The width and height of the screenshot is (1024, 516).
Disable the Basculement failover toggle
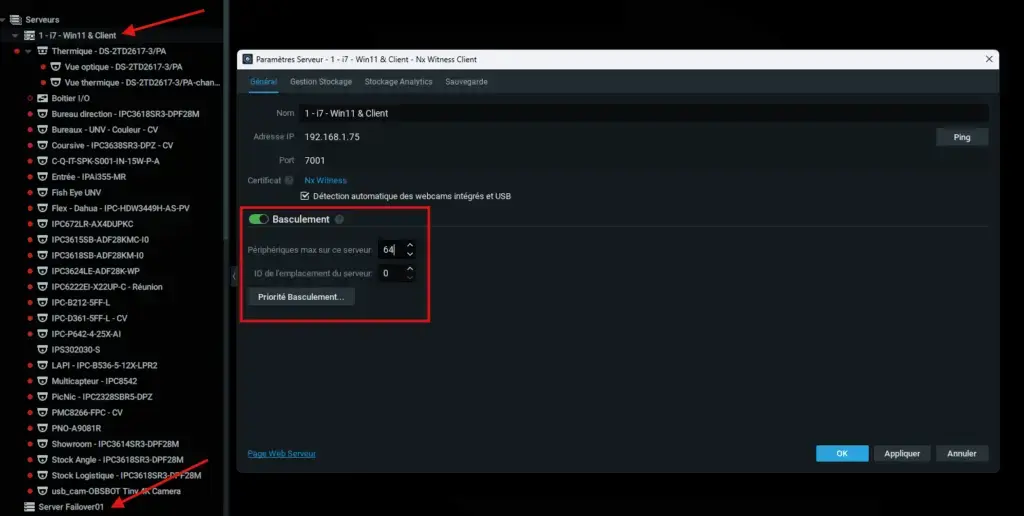[x=258, y=219]
